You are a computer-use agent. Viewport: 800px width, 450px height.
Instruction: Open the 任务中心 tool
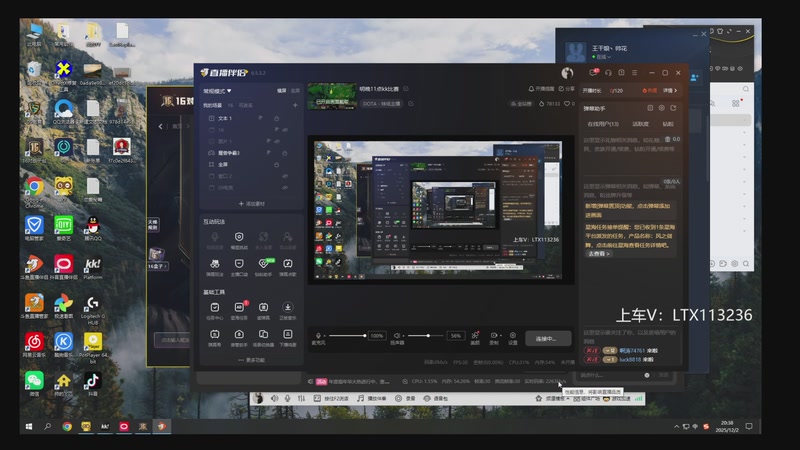click(215, 310)
